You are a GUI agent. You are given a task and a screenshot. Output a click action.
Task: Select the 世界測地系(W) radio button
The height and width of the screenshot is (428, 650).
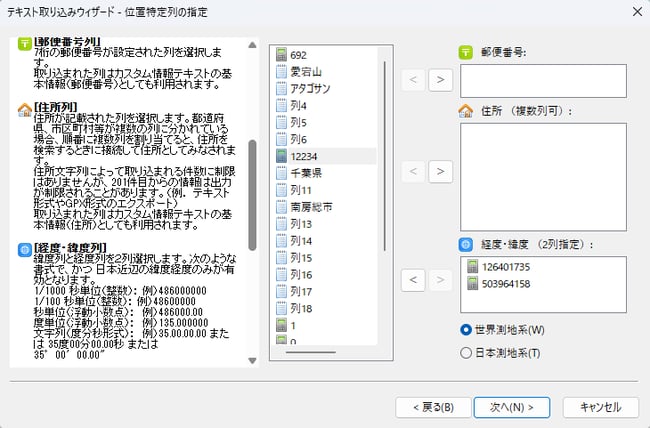[x=466, y=330]
